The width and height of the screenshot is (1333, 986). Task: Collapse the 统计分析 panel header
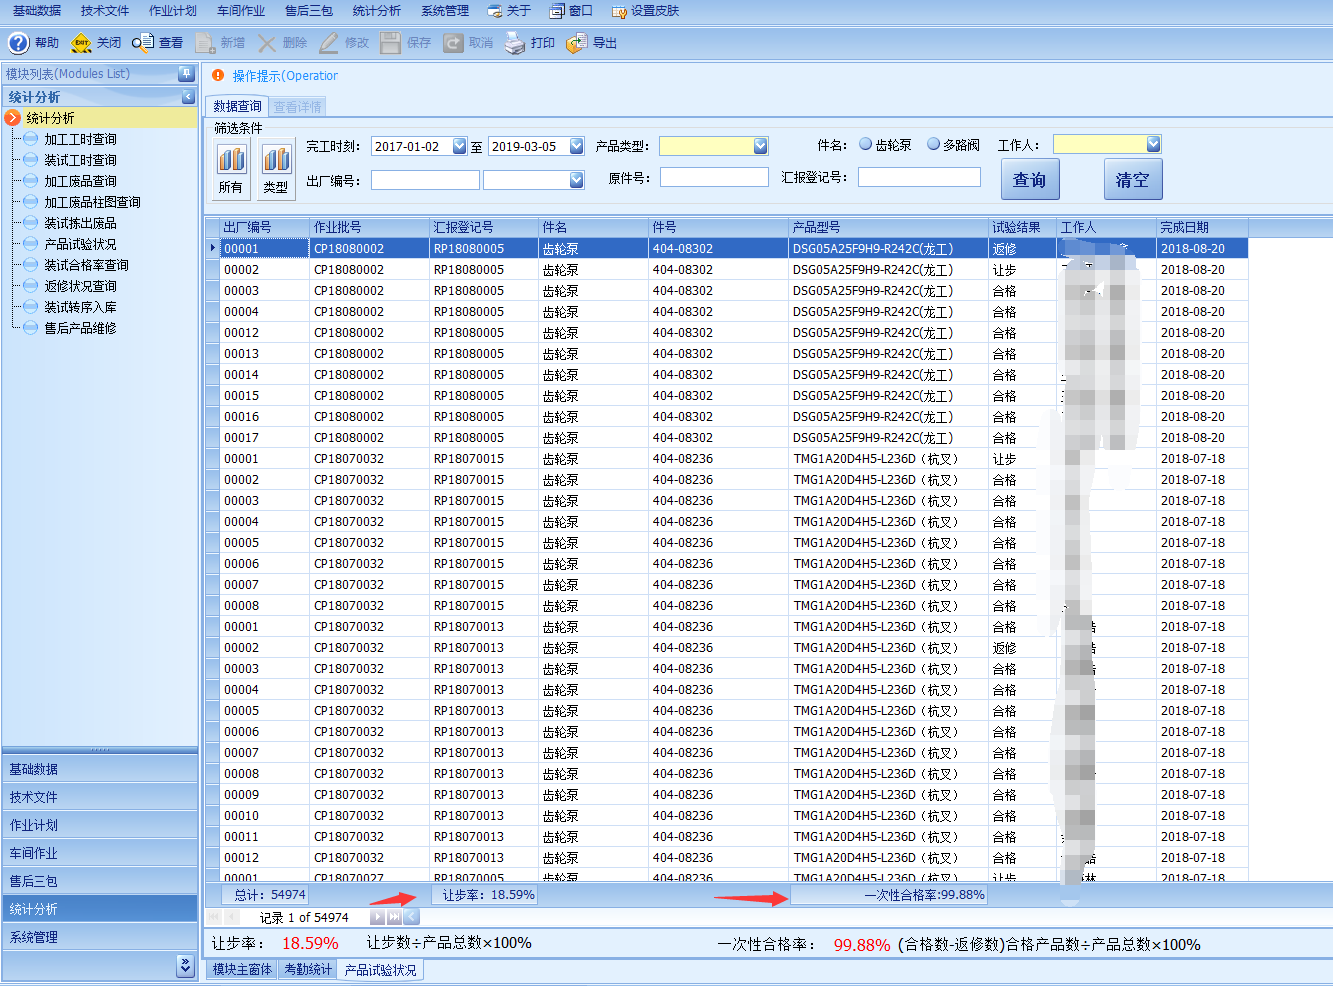[x=188, y=97]
